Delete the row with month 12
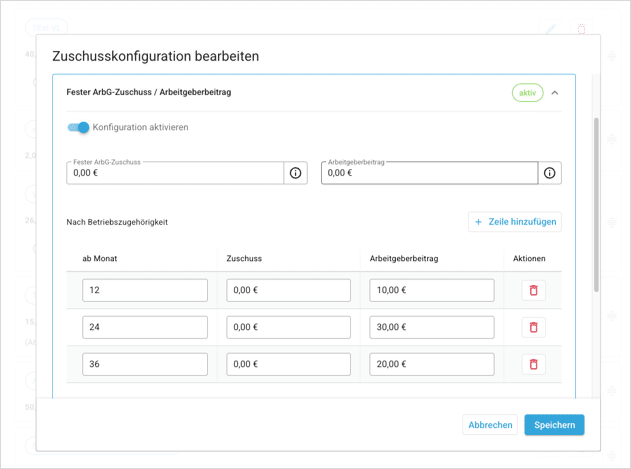The height and width of the screenshot is (469, 631). 533,290
